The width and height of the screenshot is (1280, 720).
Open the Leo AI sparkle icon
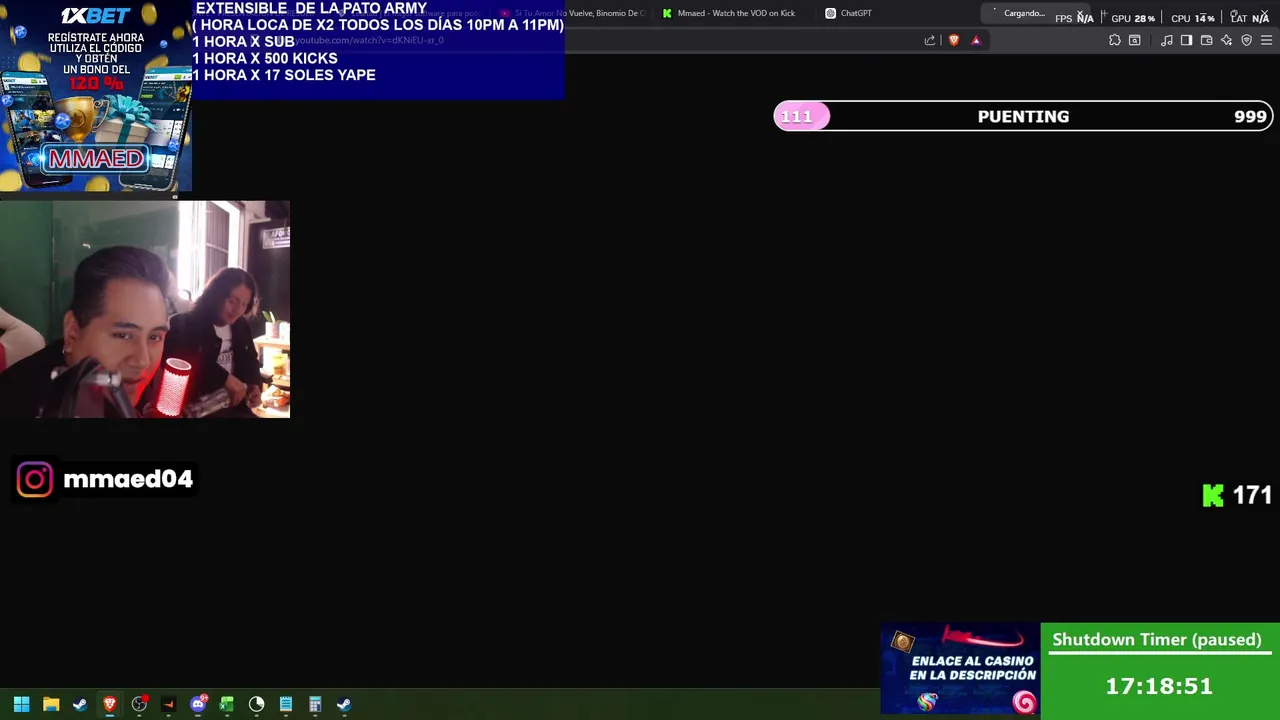pos(1226,40)
